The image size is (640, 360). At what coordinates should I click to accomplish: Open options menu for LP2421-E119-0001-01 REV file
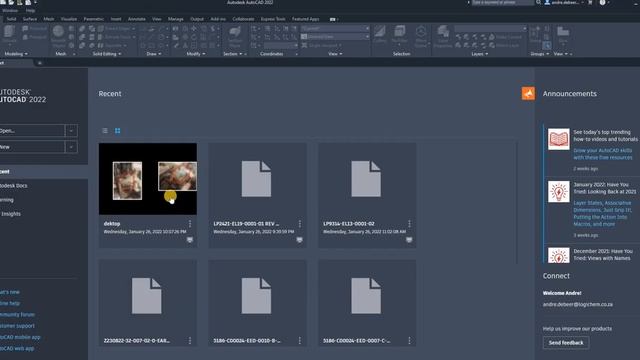[x=300, y=224]
